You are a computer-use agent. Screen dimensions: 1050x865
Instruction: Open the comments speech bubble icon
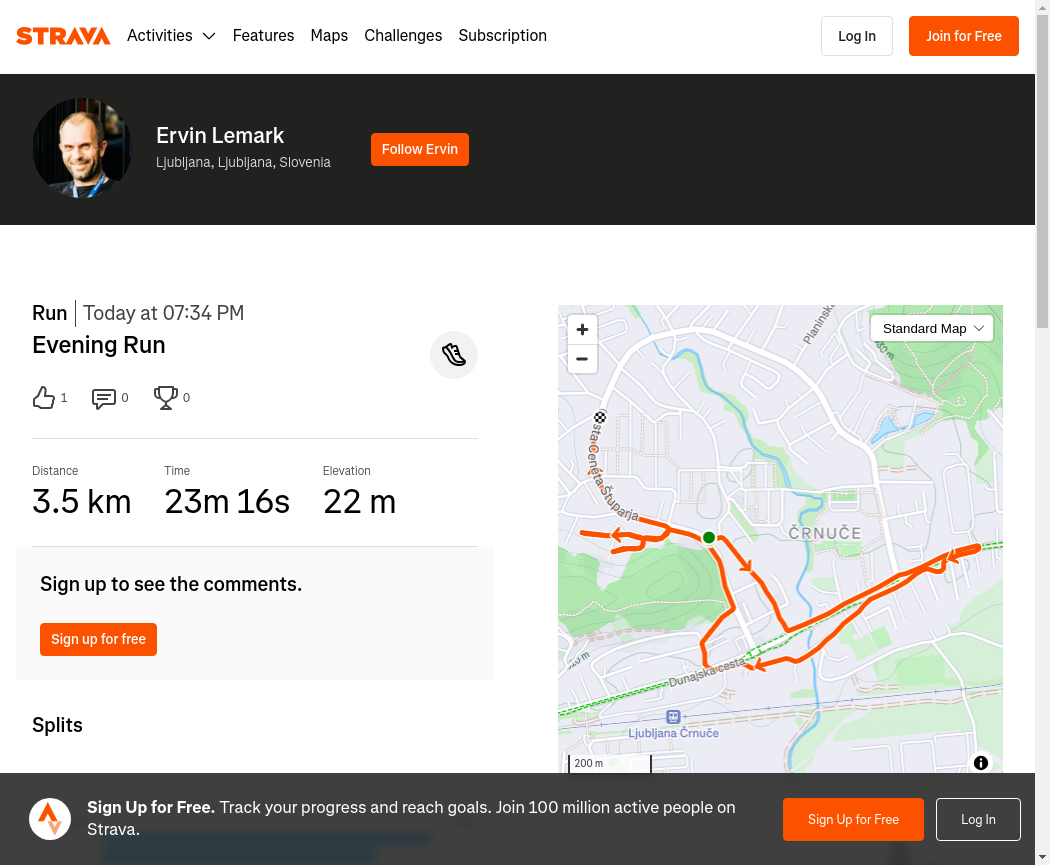[104, 398]
